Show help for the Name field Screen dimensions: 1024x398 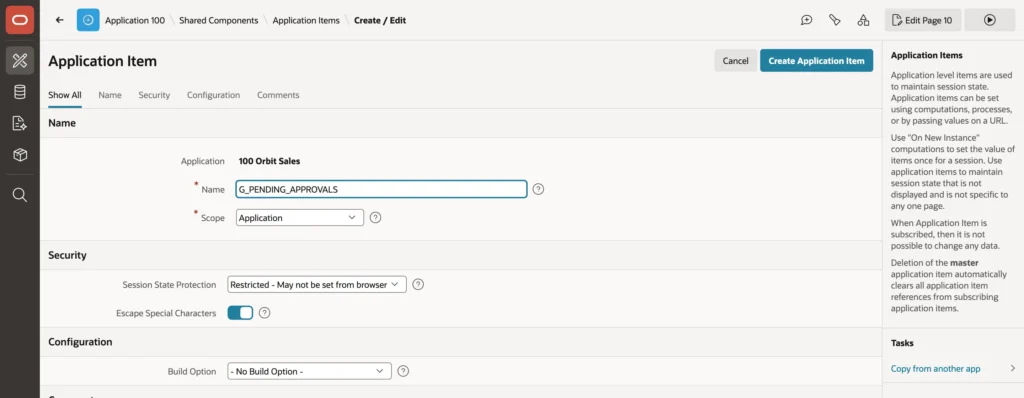[538, 189]
